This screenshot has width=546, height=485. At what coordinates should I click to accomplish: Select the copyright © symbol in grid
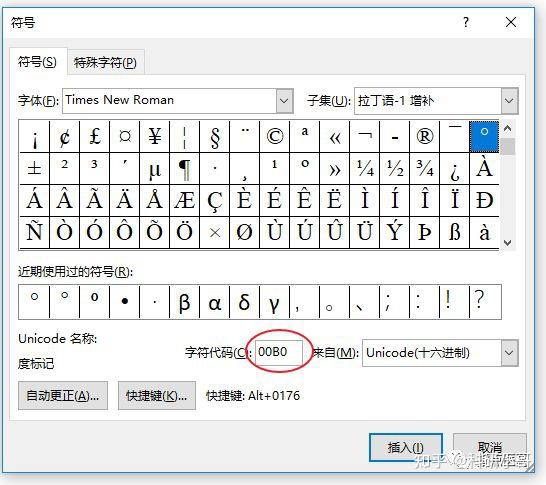[x=275, y=137]
